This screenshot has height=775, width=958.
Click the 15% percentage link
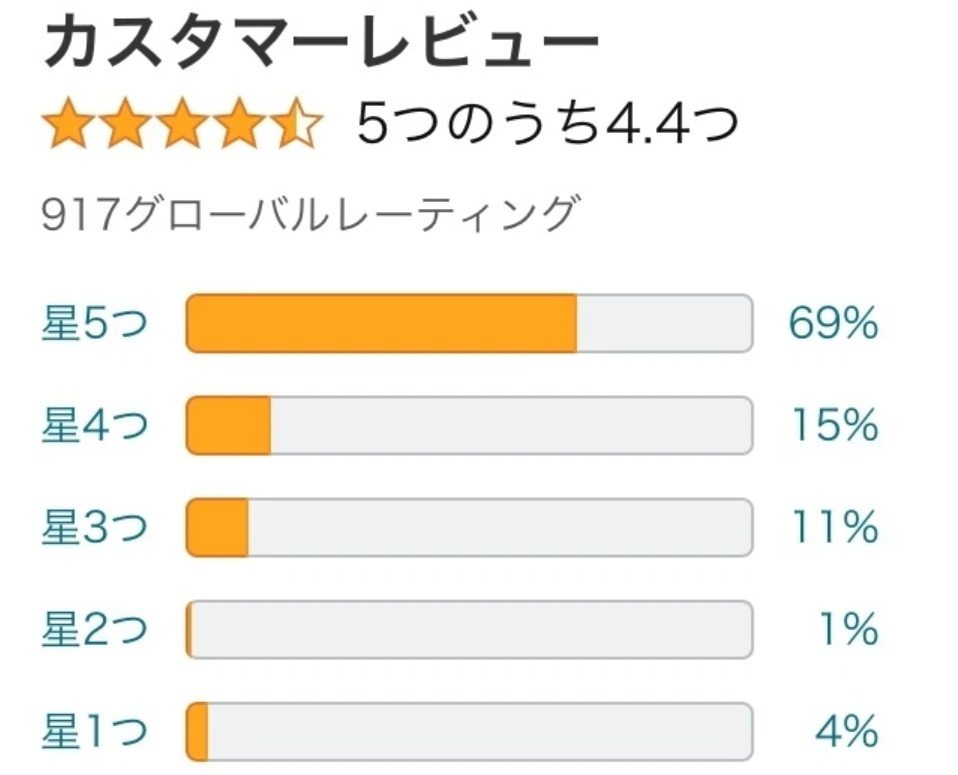coord(835,426)
